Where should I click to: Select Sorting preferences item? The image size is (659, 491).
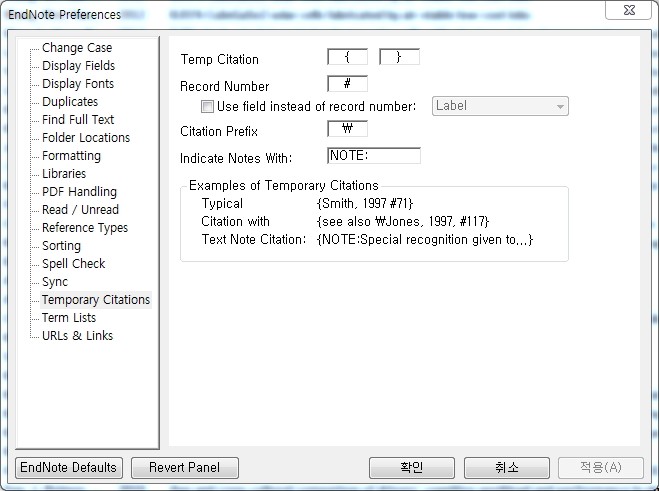tap(61, 246)
